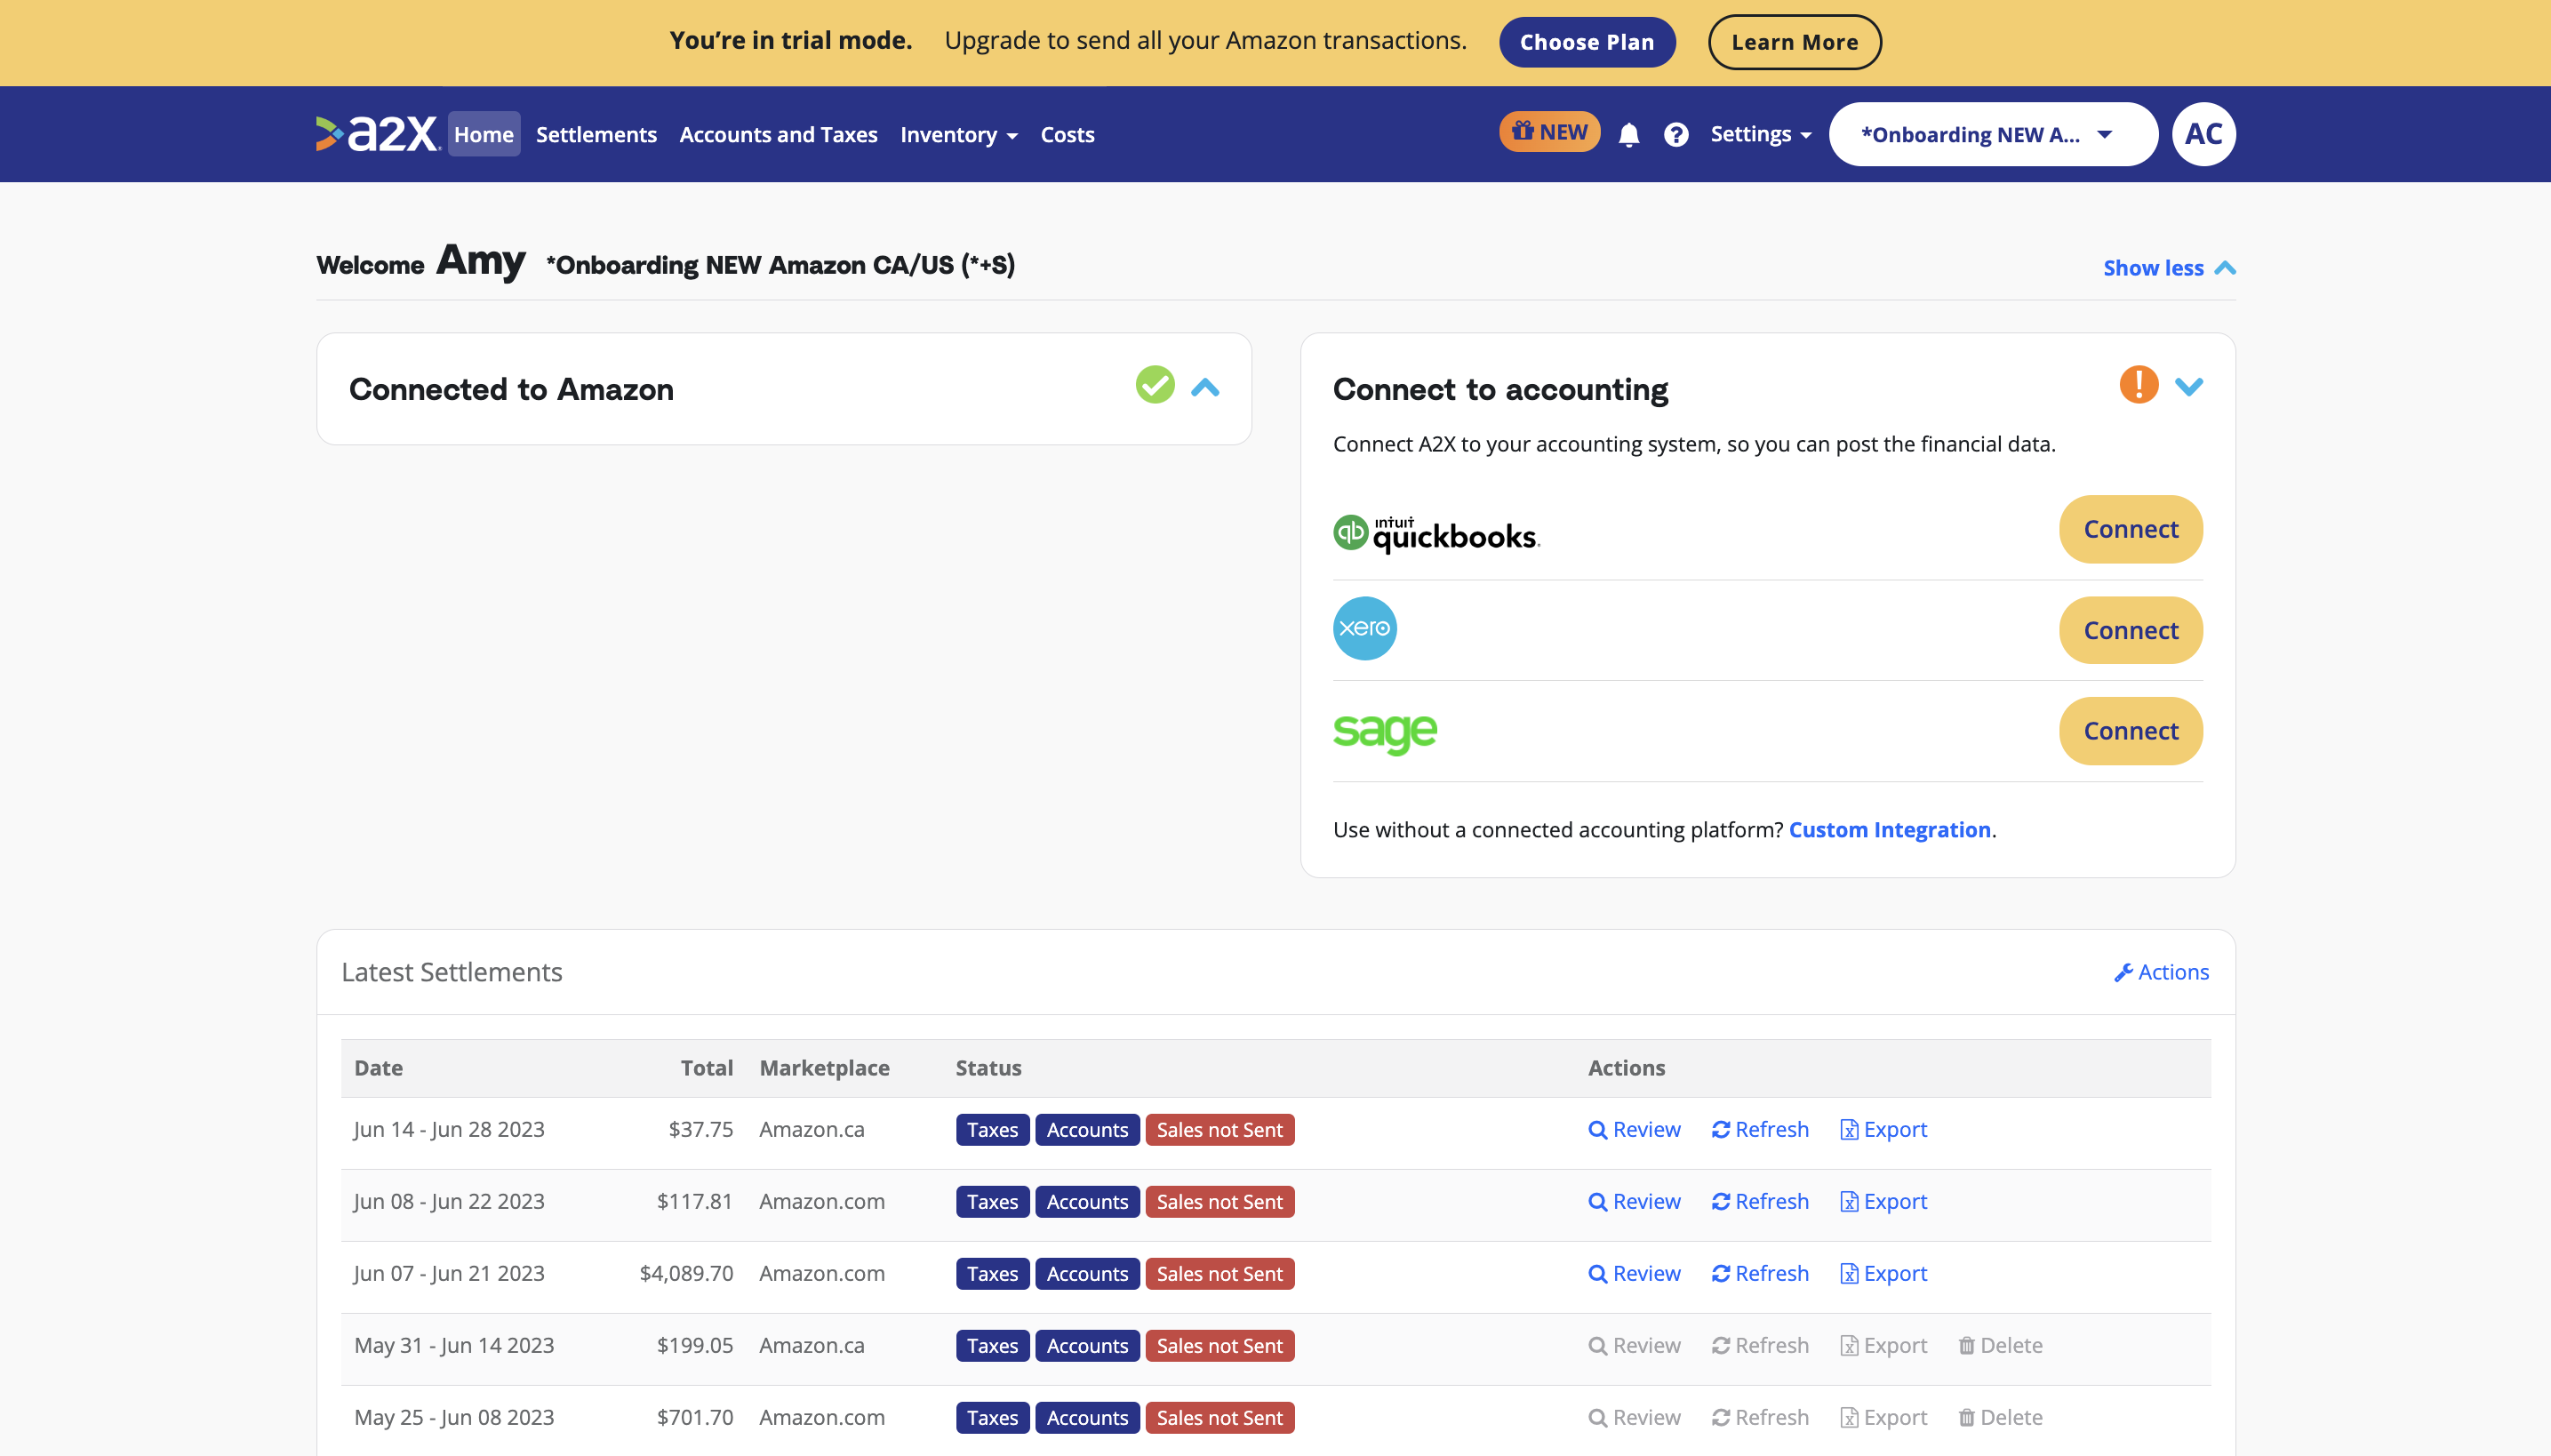The width and height of the screenshot is (2551, 1456).
Task: Open the notifications bell
Action: [1629, 134]
